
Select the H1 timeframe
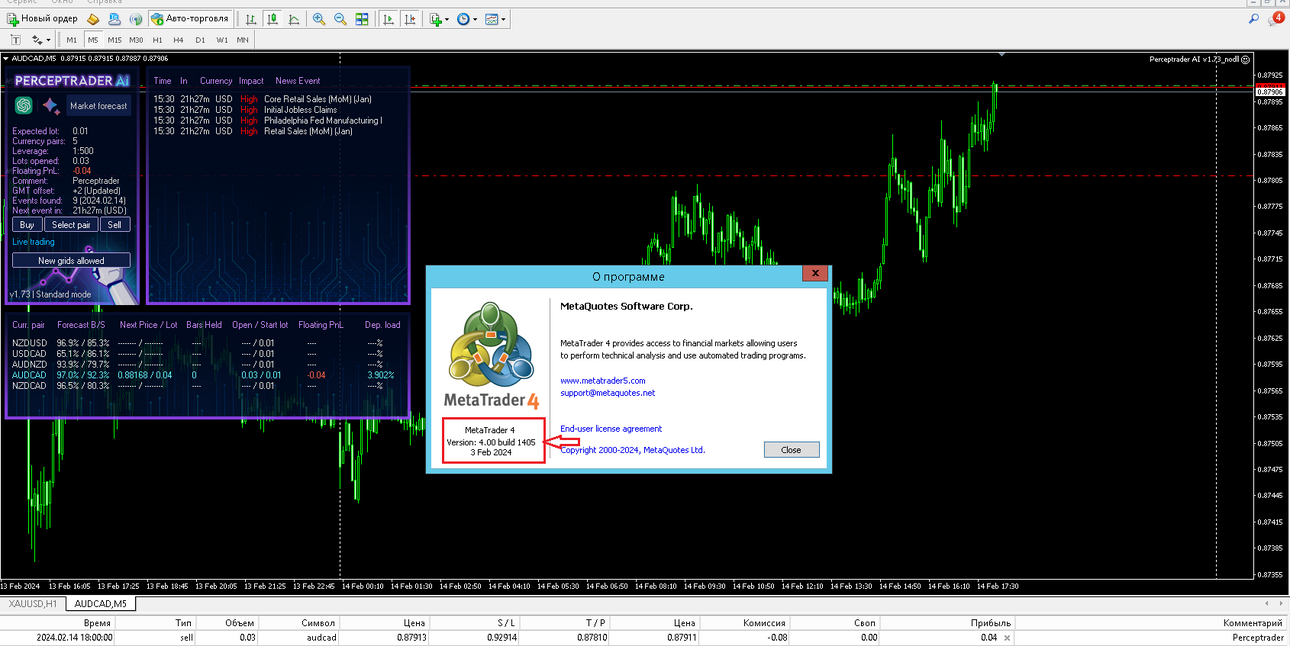tap(158, 40)
